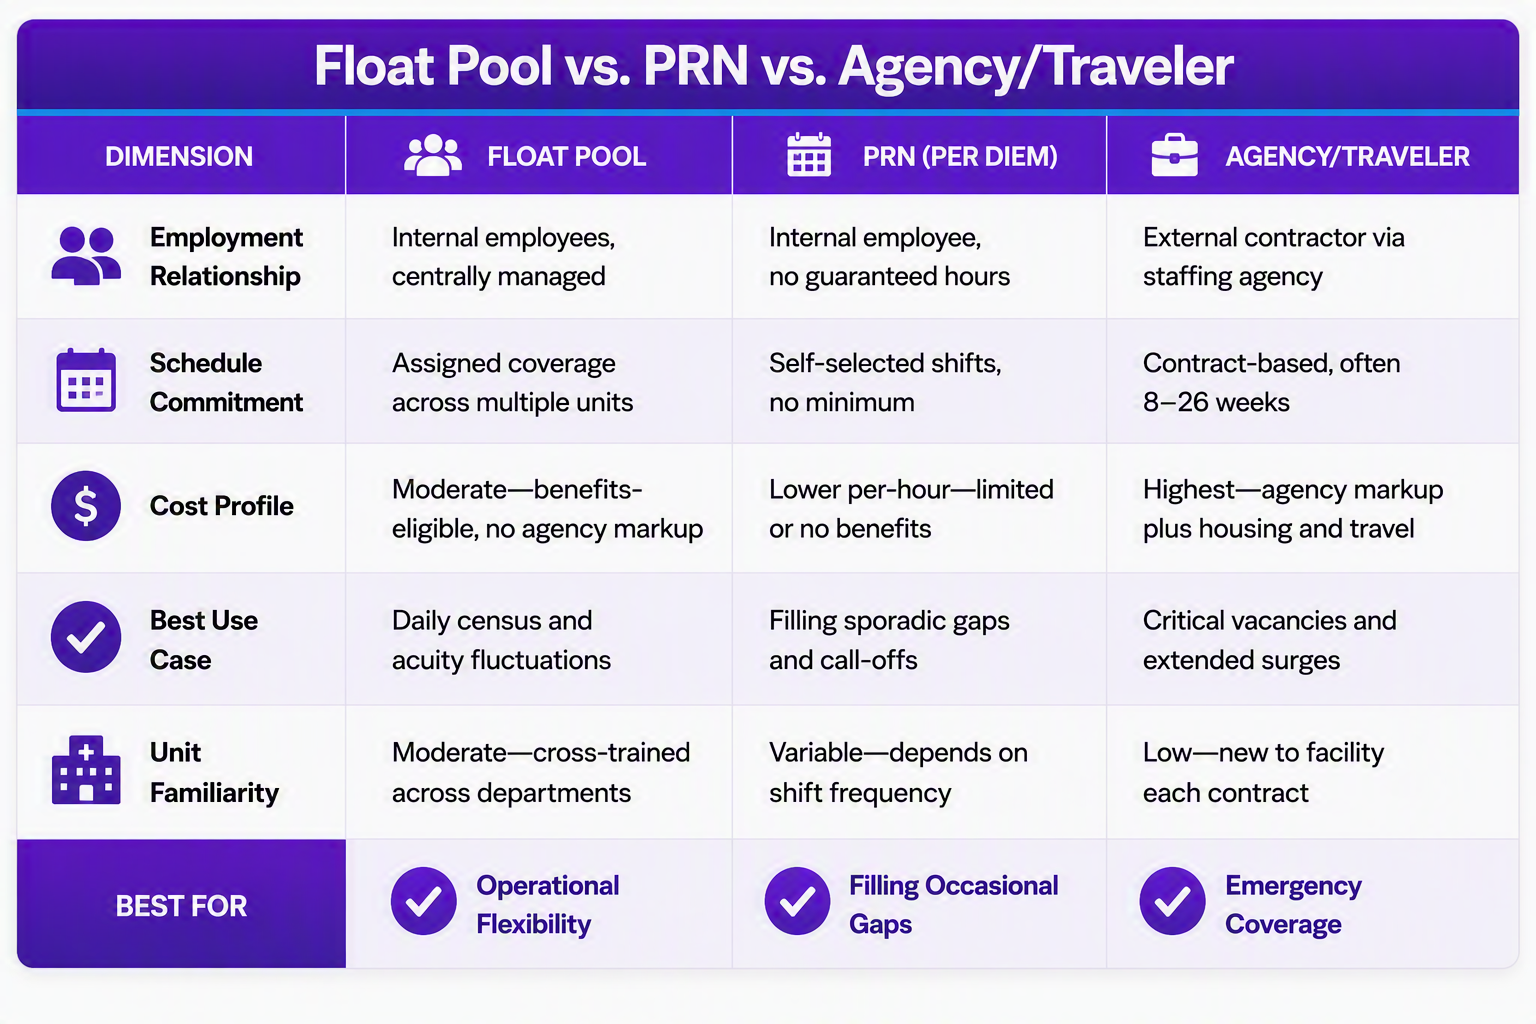Click the Cost Profile dollar sign icon

click(86, 506)
